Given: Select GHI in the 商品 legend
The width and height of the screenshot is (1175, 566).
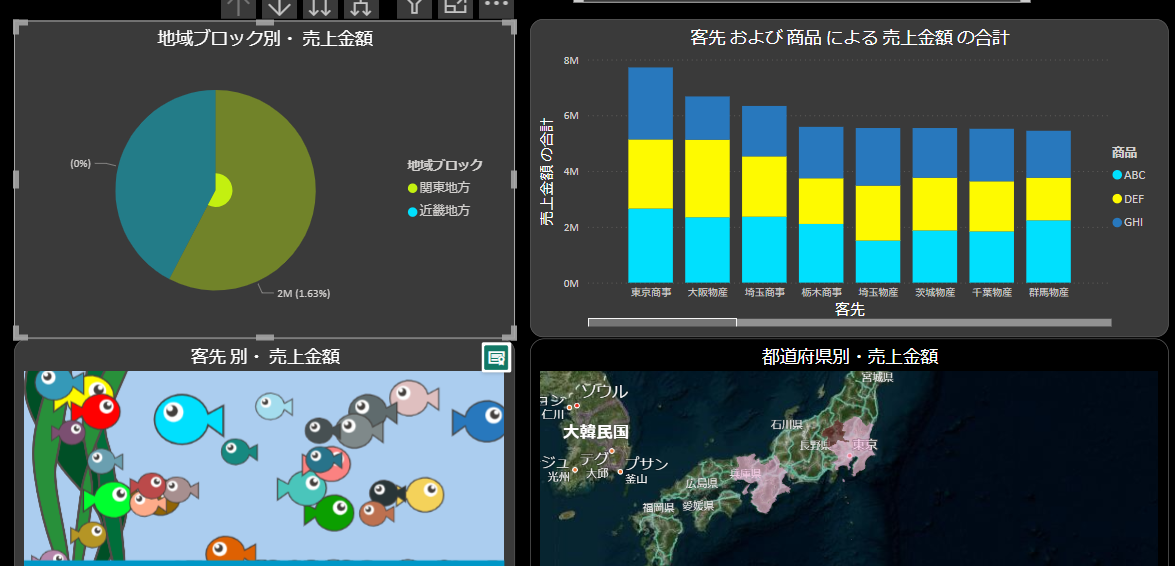Looking at the screenshot, I should 1133,222.
